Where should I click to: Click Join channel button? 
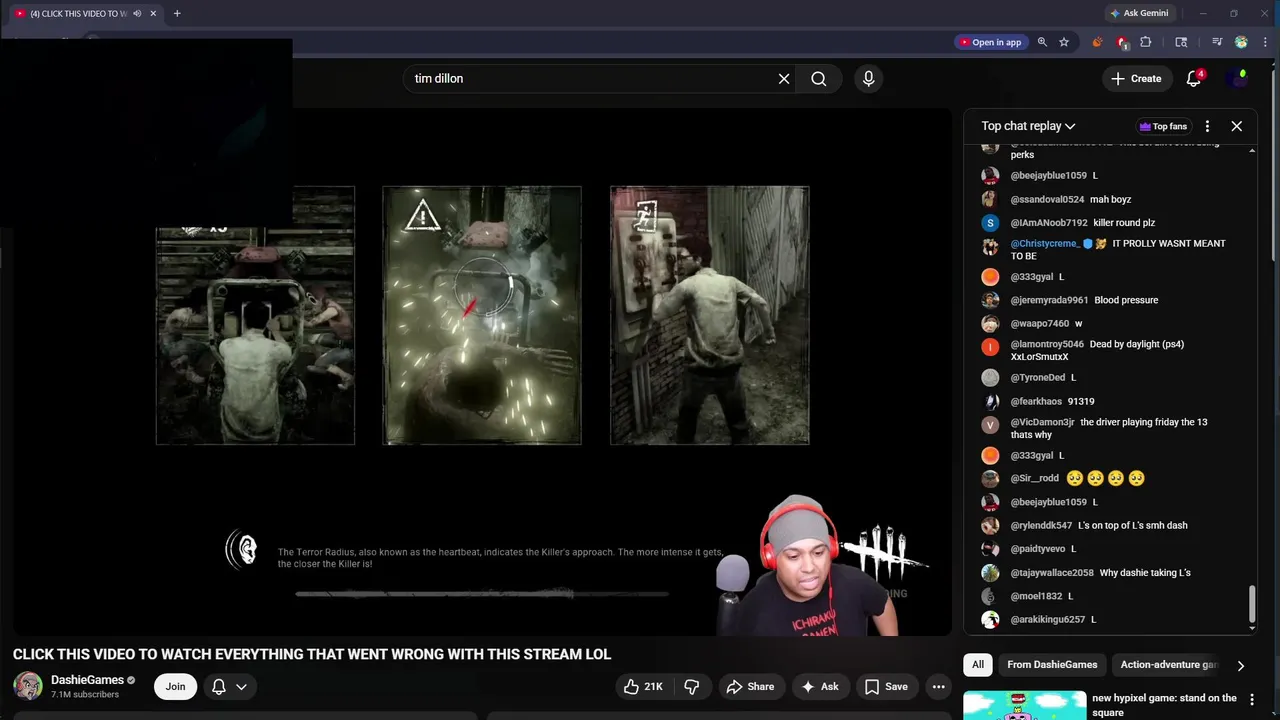(175, 686)
